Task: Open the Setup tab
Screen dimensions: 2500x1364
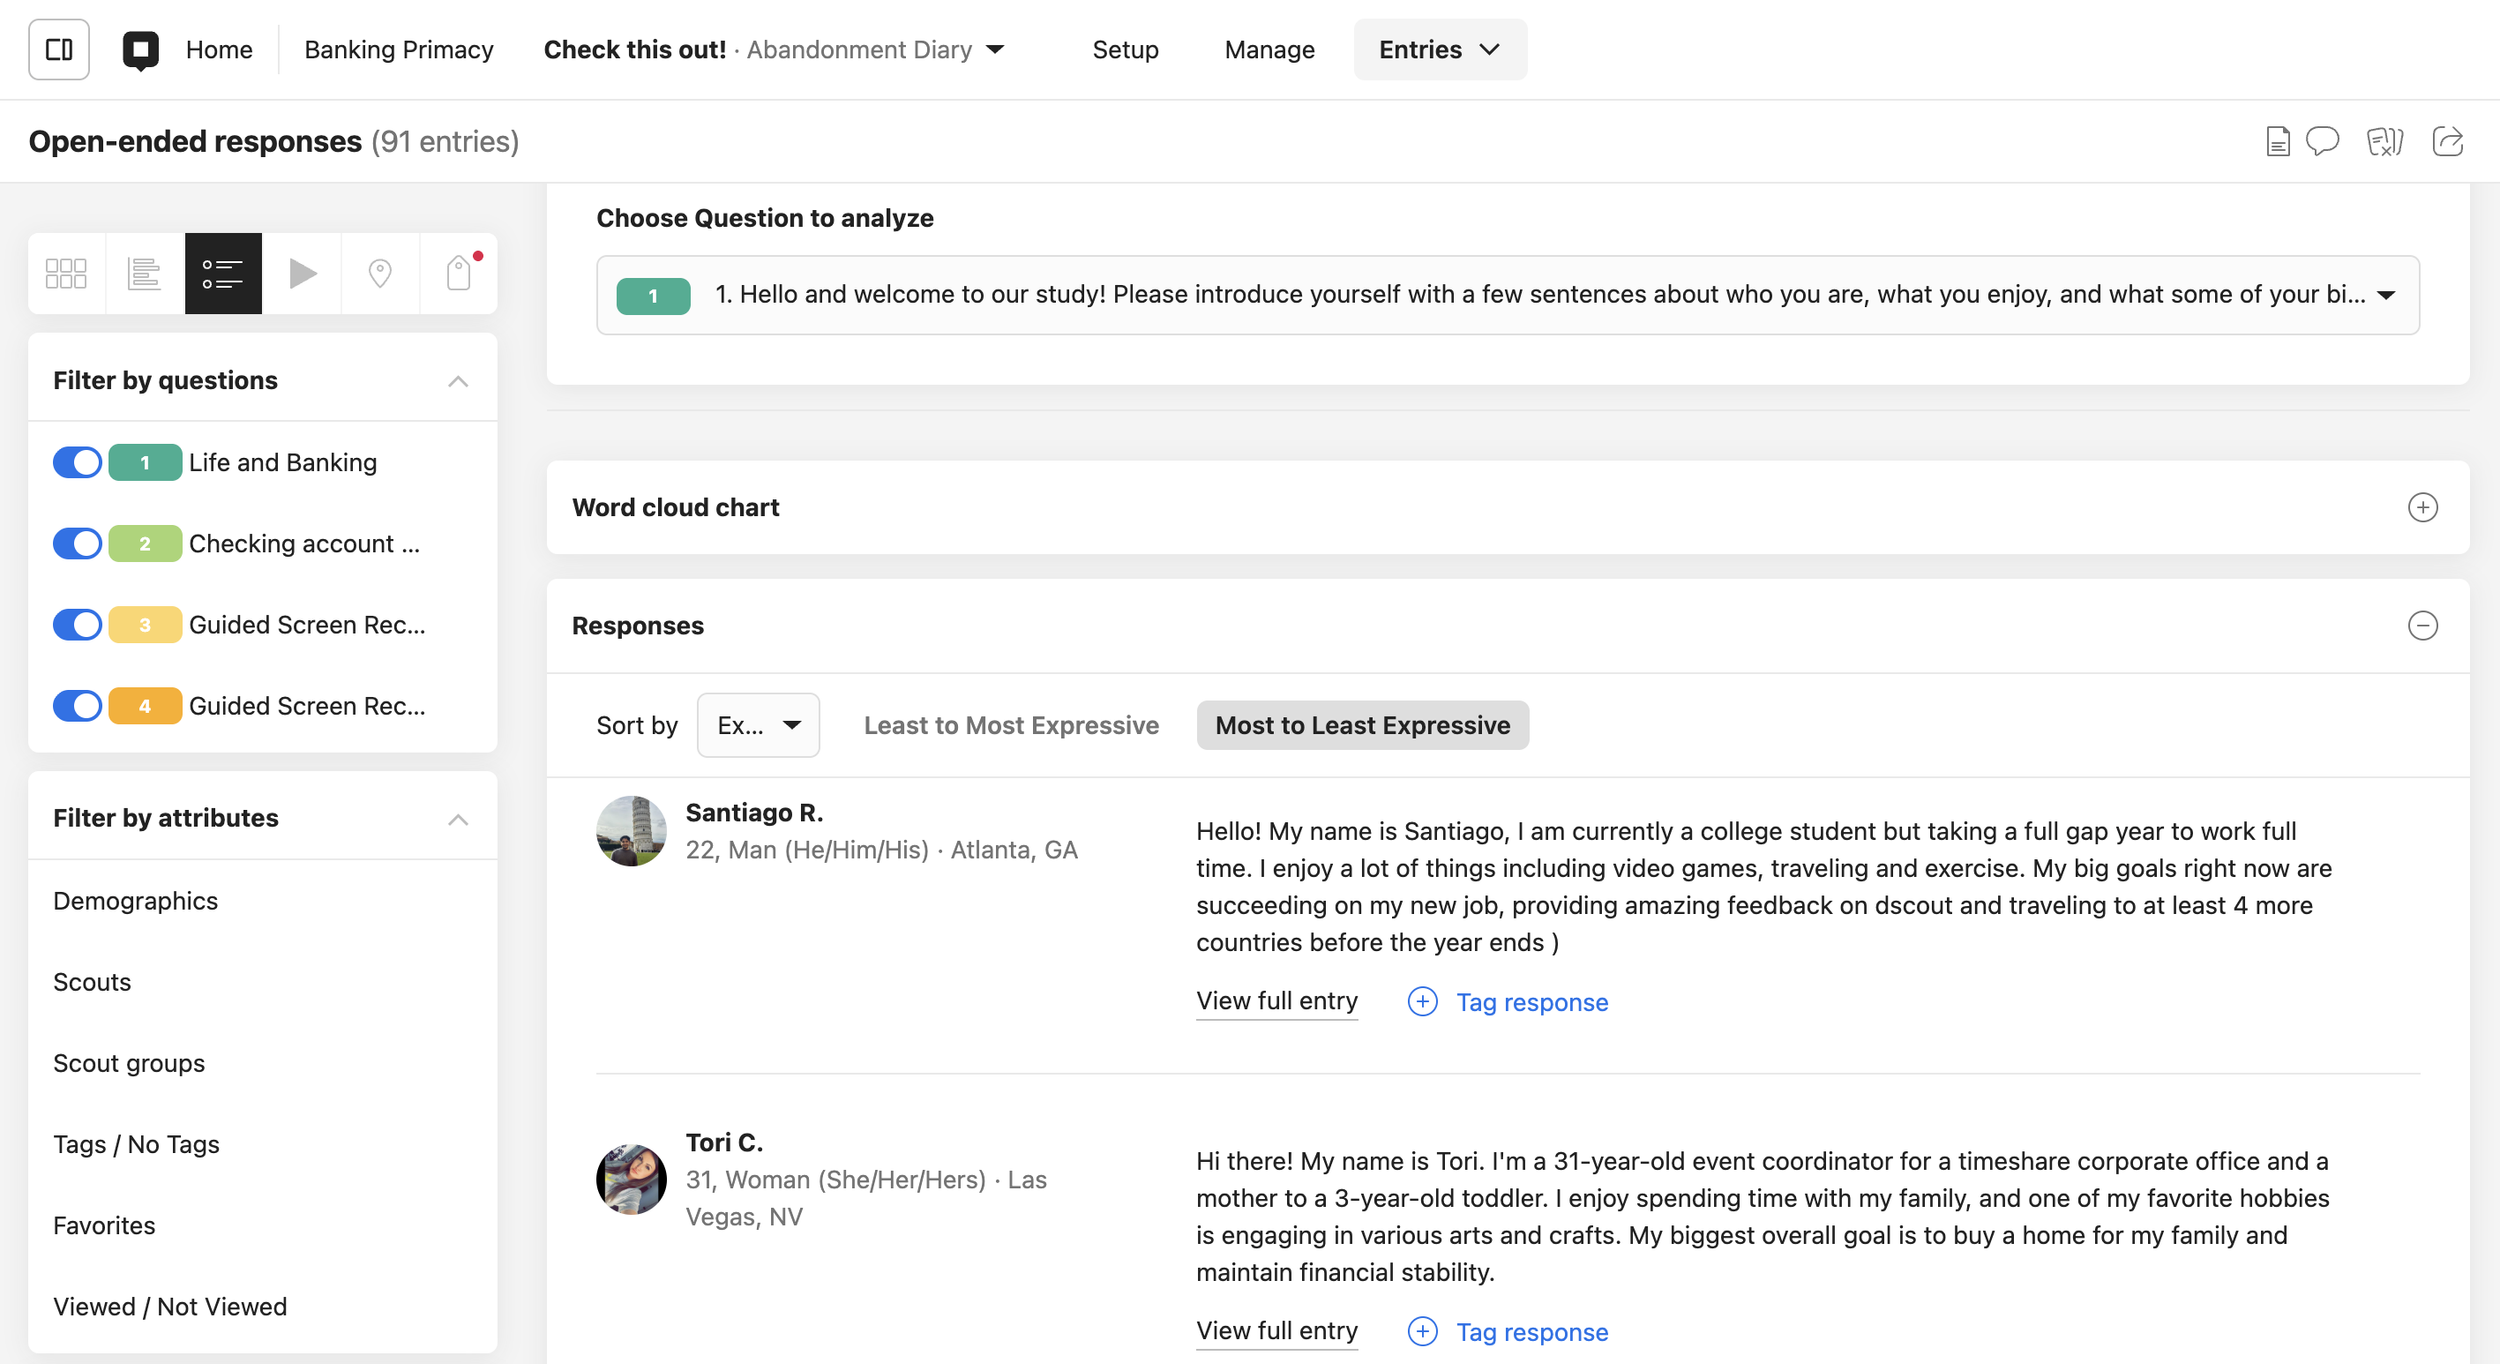Action: pos(1125,49)
